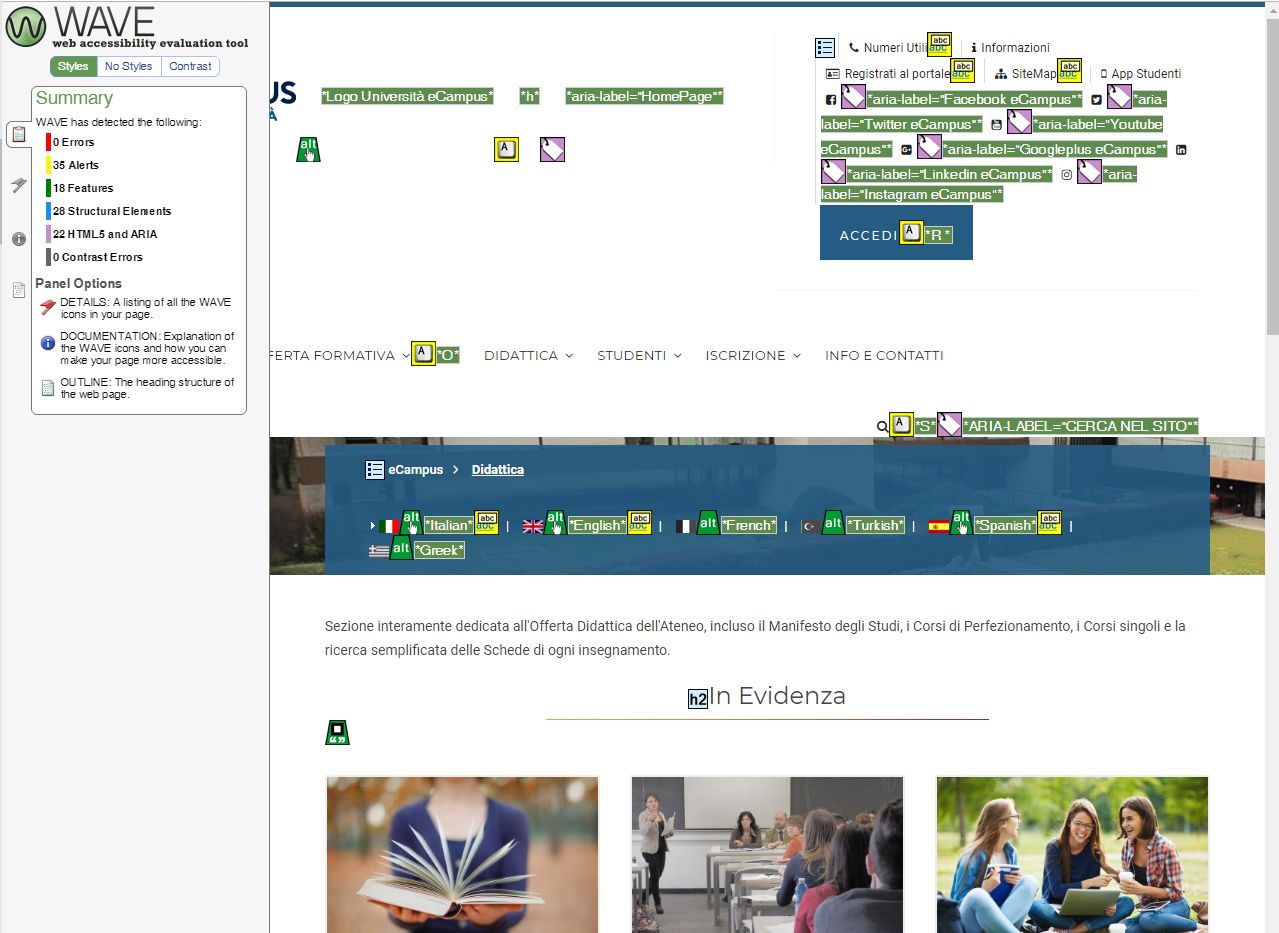Viewport: 1279px width, 933px height.
Task: Click the red 0 Errors indicator
Action: pos(73,142)
